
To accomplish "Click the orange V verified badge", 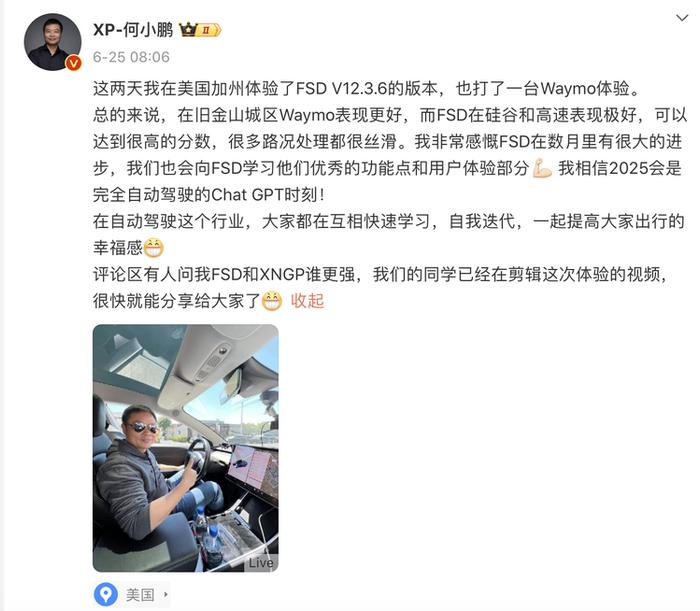I will (x=74, y=63).
